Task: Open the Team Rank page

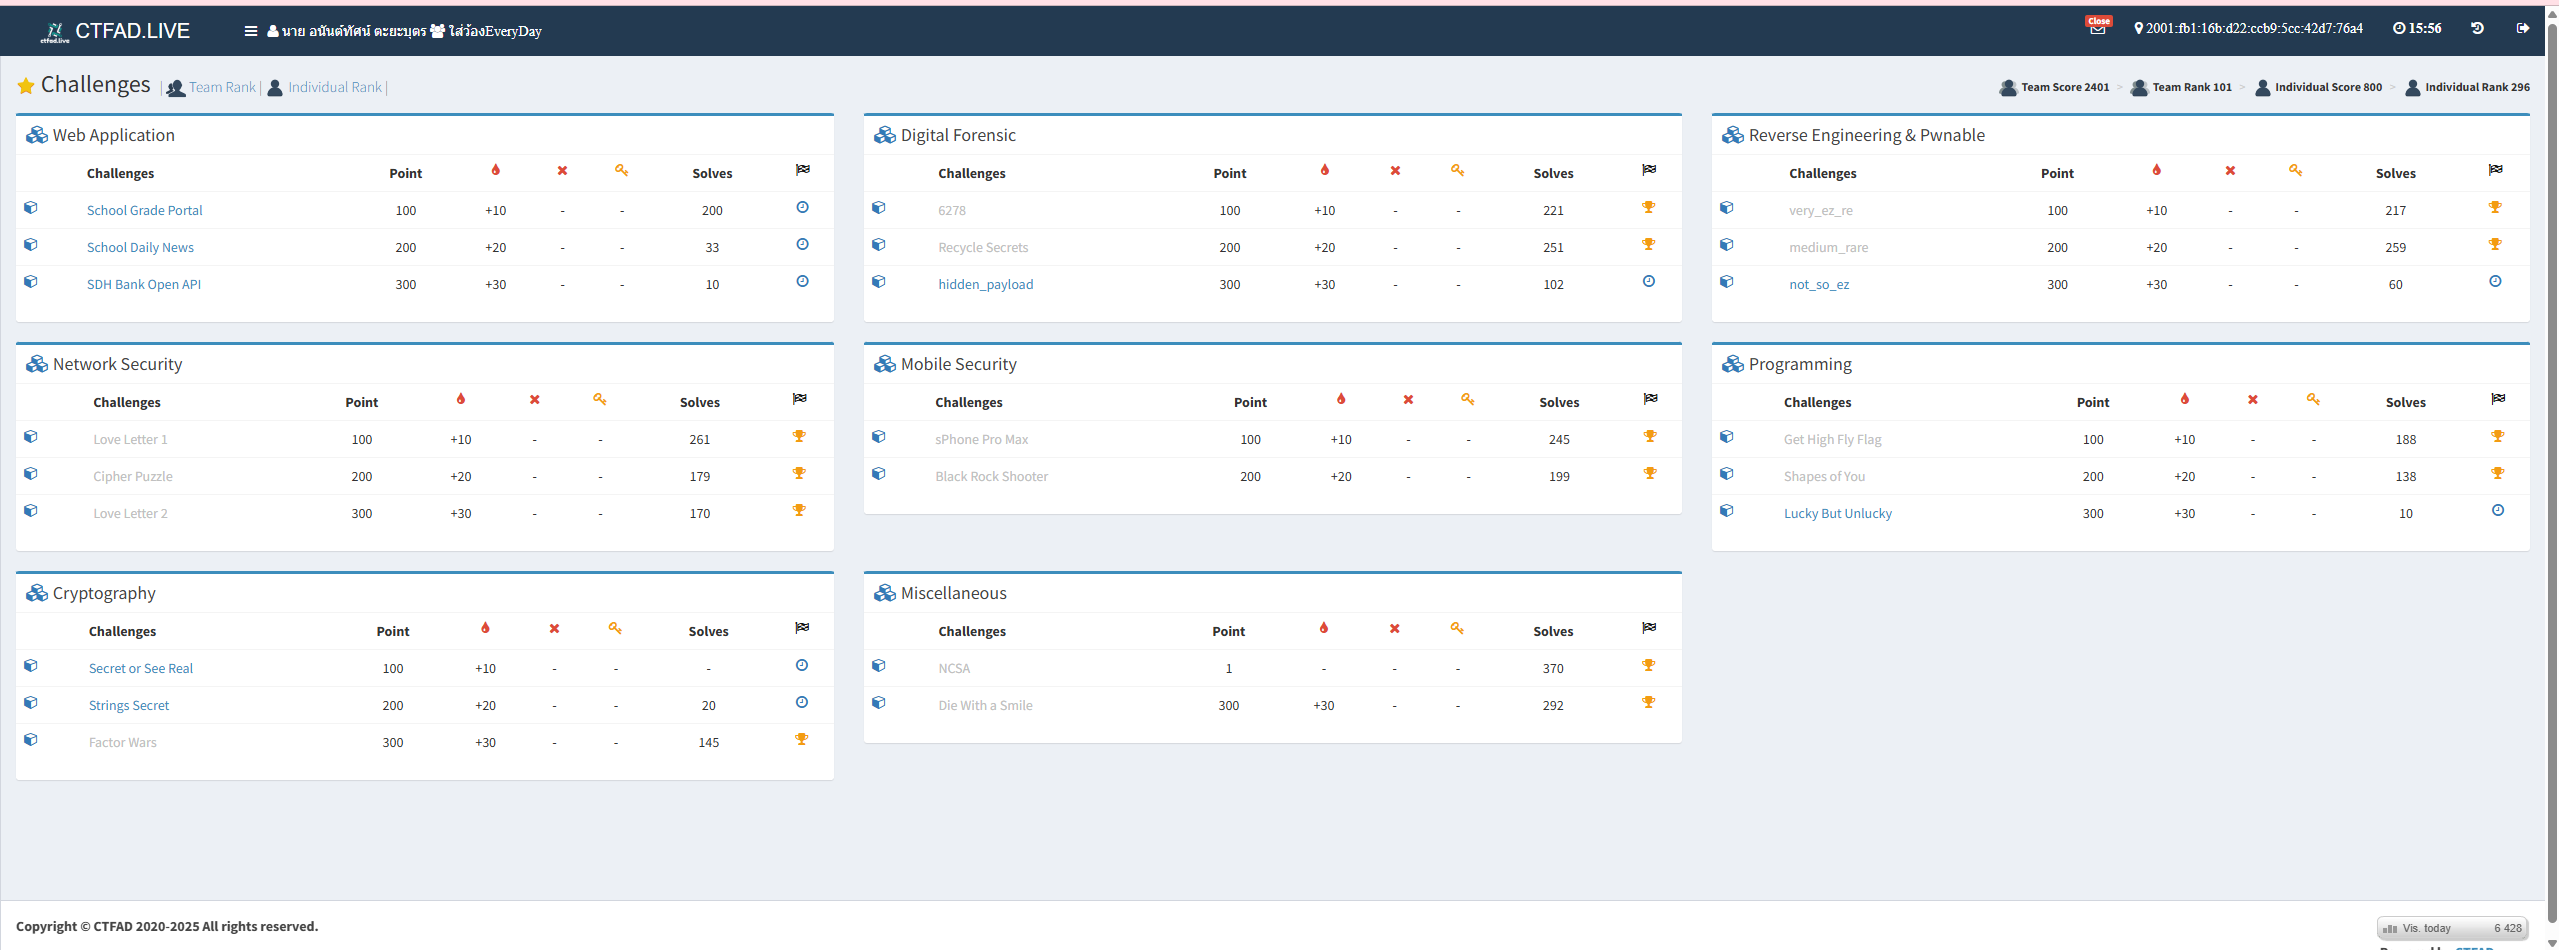Action: (x=222, y=88)
